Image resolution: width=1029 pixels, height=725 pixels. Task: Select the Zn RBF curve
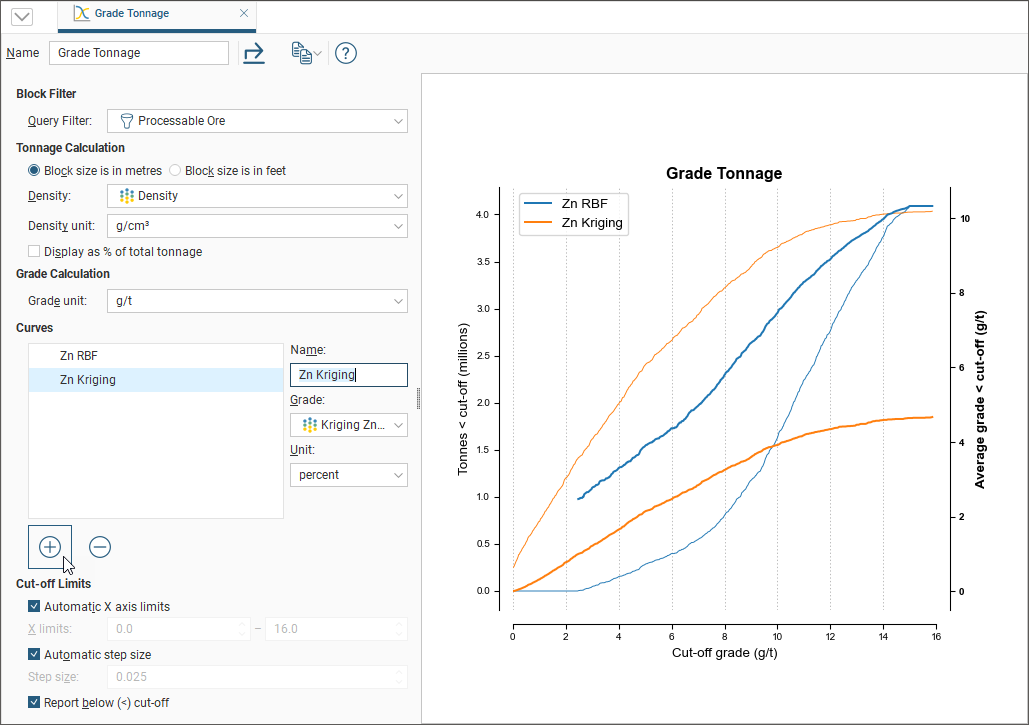click(79, 355)
